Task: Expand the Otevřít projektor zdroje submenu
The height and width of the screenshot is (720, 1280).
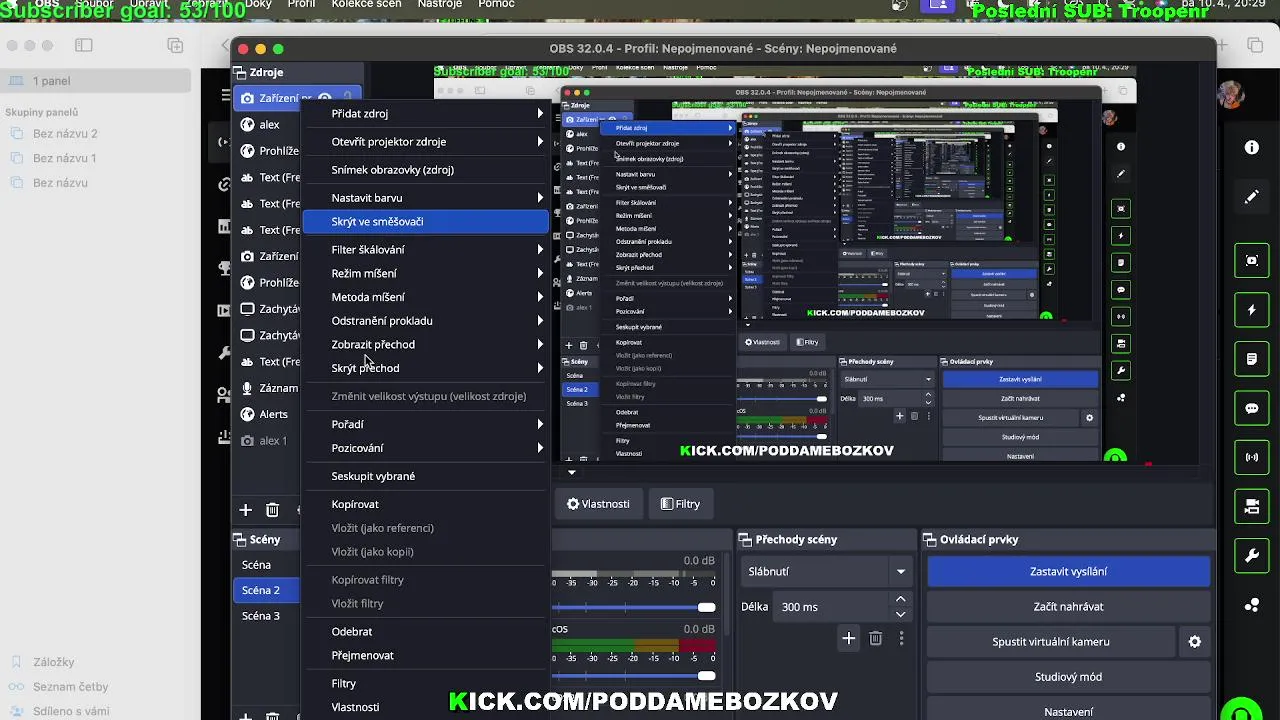Action: 425,141
